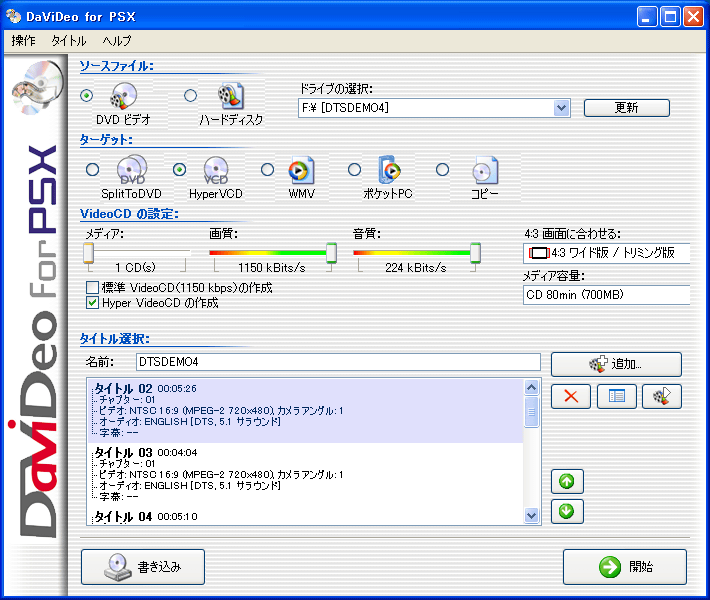Select コピー target radio button

click(x=442, y=170)
